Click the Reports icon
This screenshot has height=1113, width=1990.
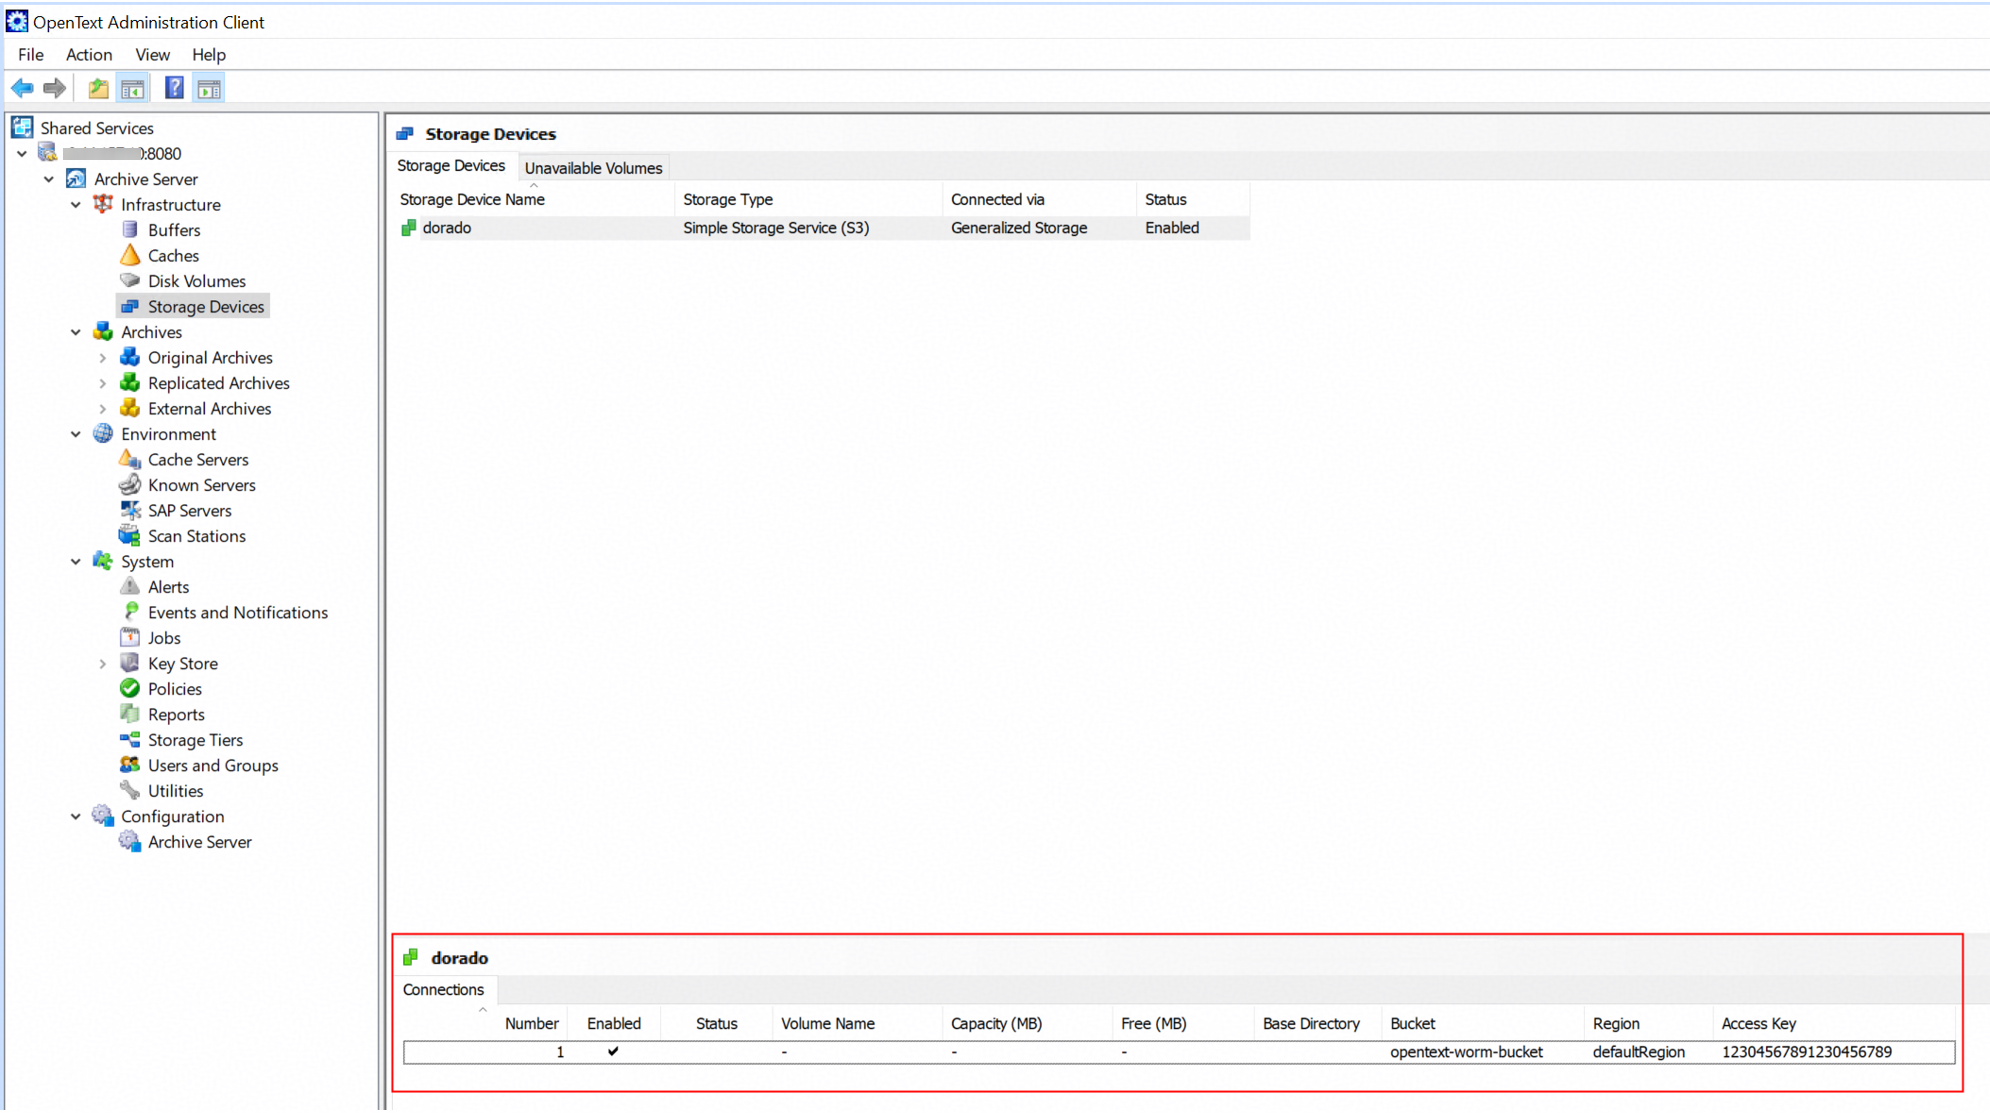[130, 715]
